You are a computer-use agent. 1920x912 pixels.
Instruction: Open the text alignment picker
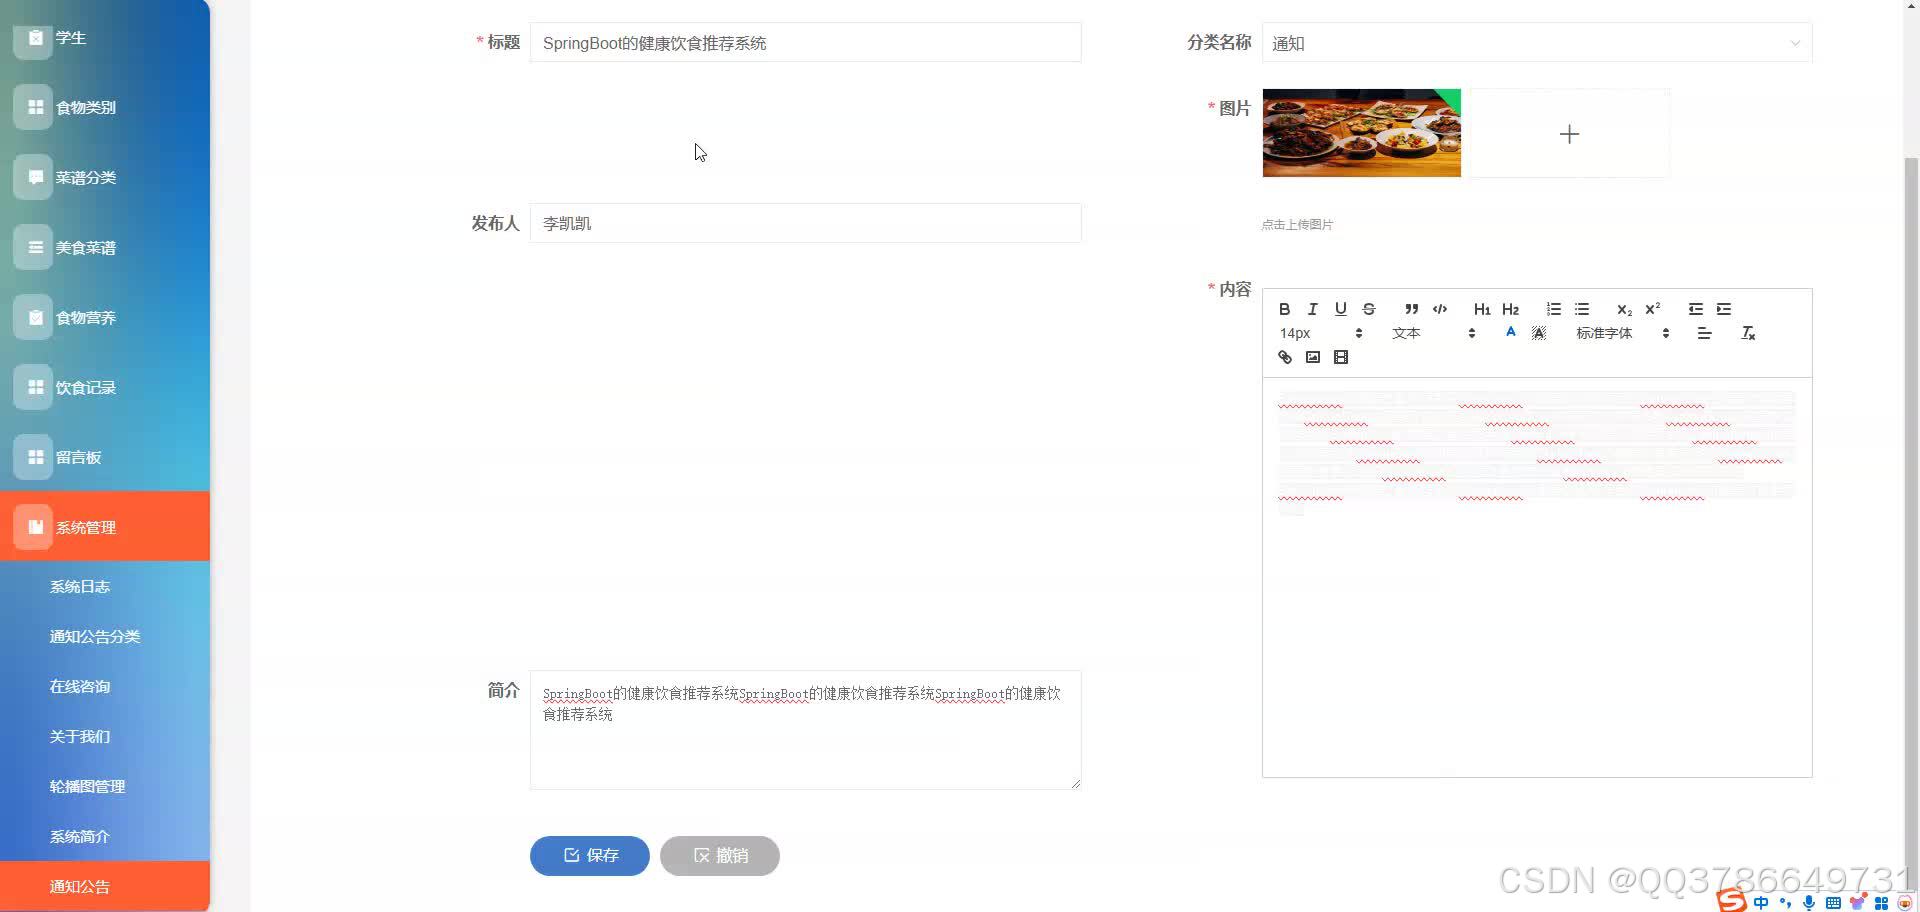tap(1705, 333)
